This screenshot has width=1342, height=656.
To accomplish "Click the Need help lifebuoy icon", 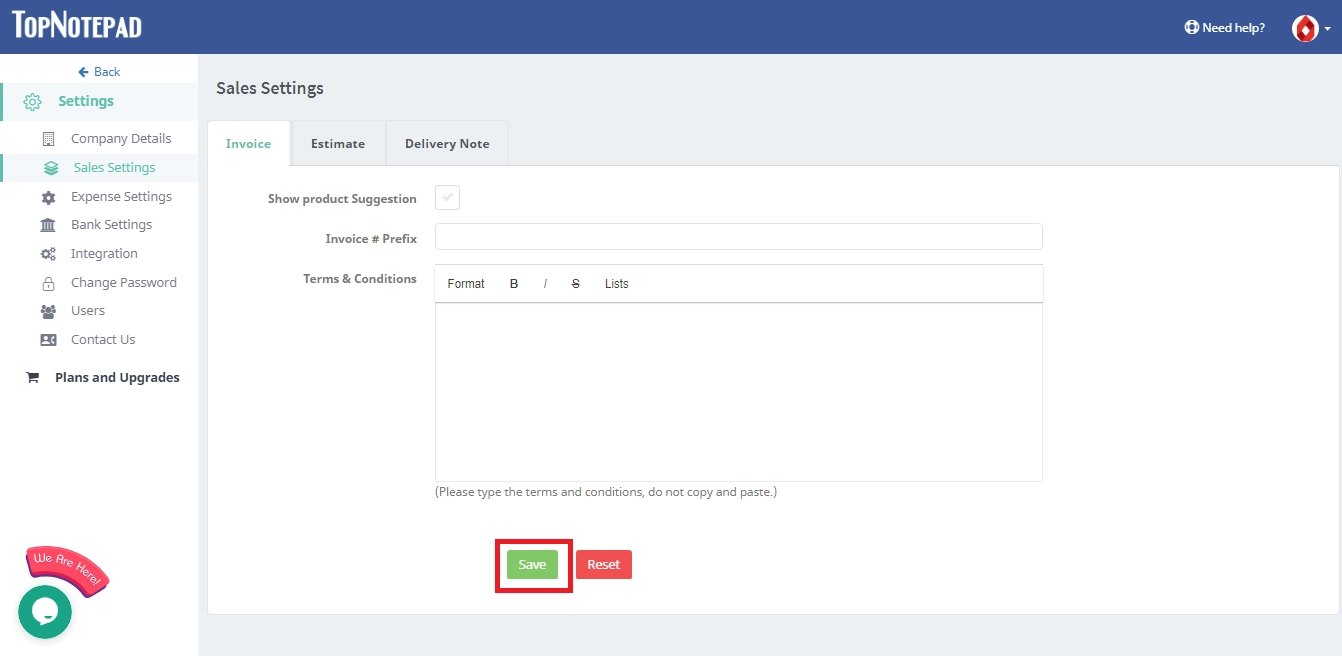I will pyautogui.click(x=1191, y=28).
